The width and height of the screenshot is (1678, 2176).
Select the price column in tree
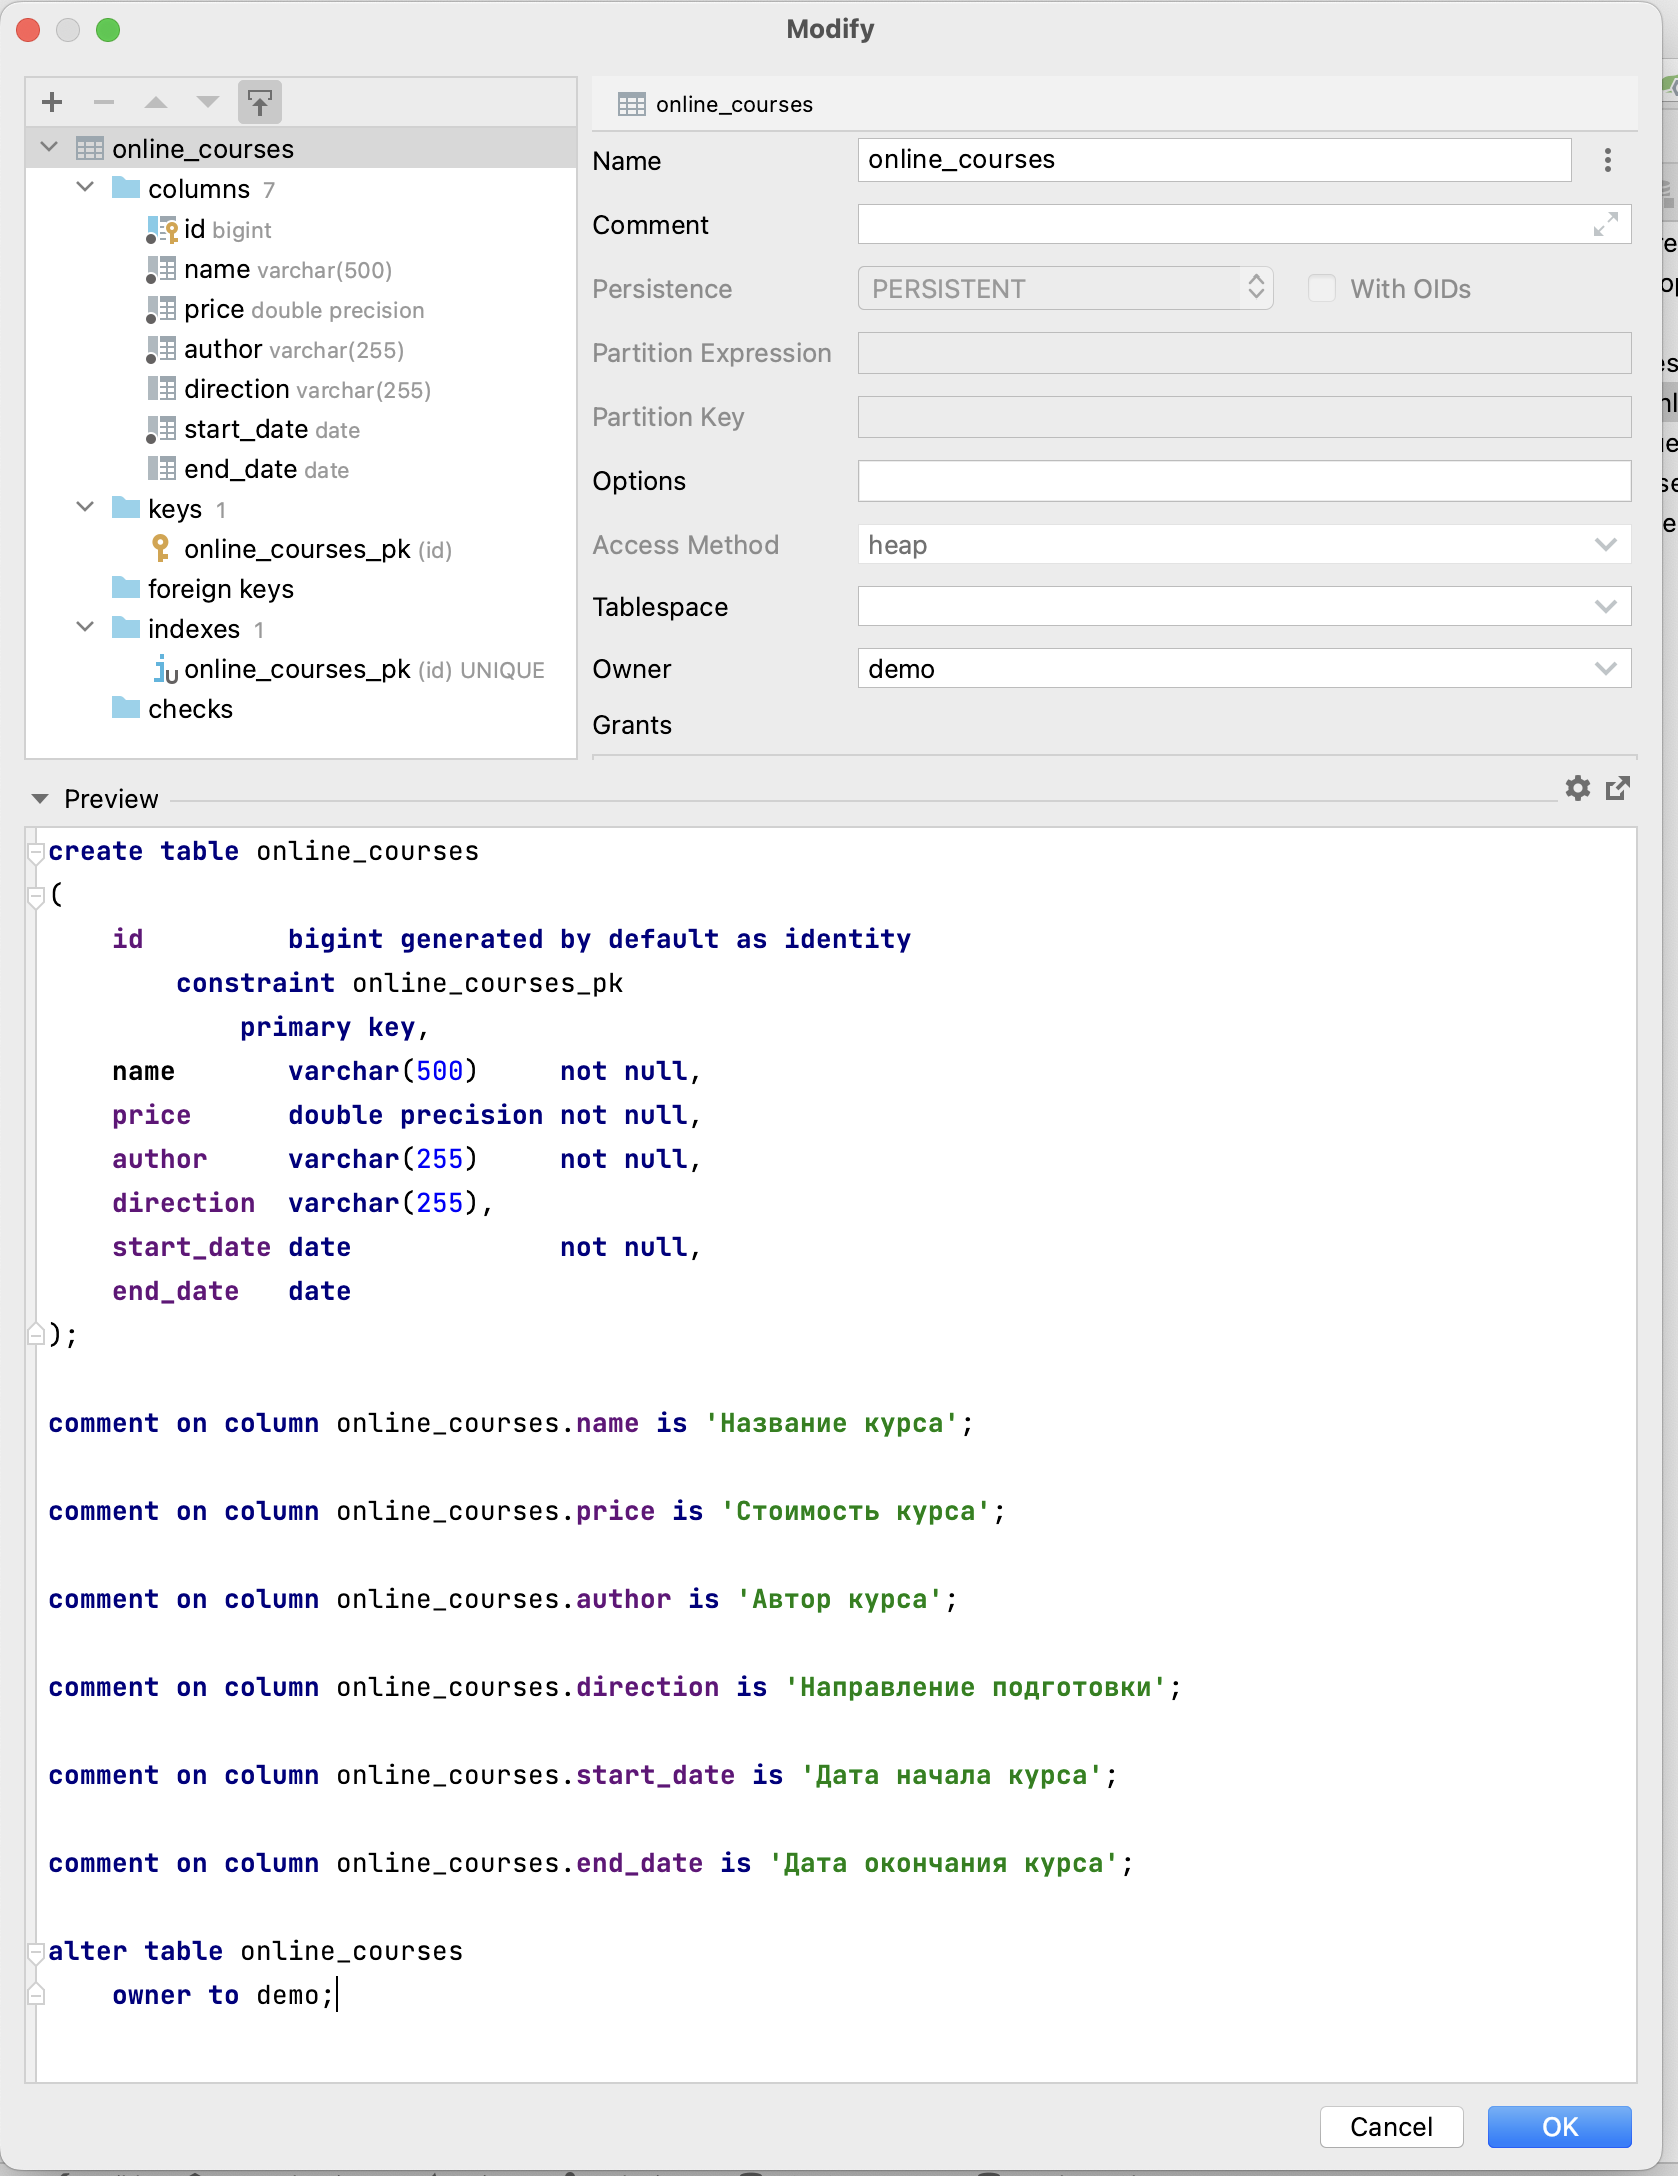tap(214, 310)
